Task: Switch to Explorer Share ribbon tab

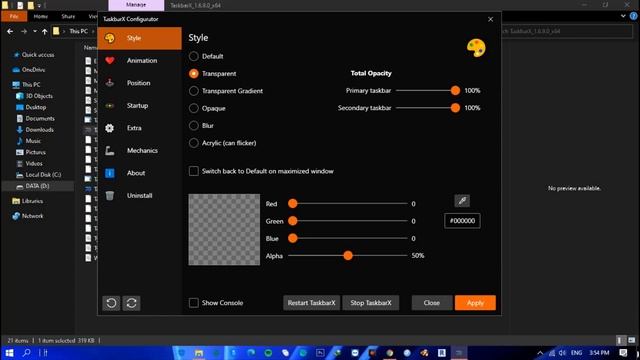Action: (68, 16)
